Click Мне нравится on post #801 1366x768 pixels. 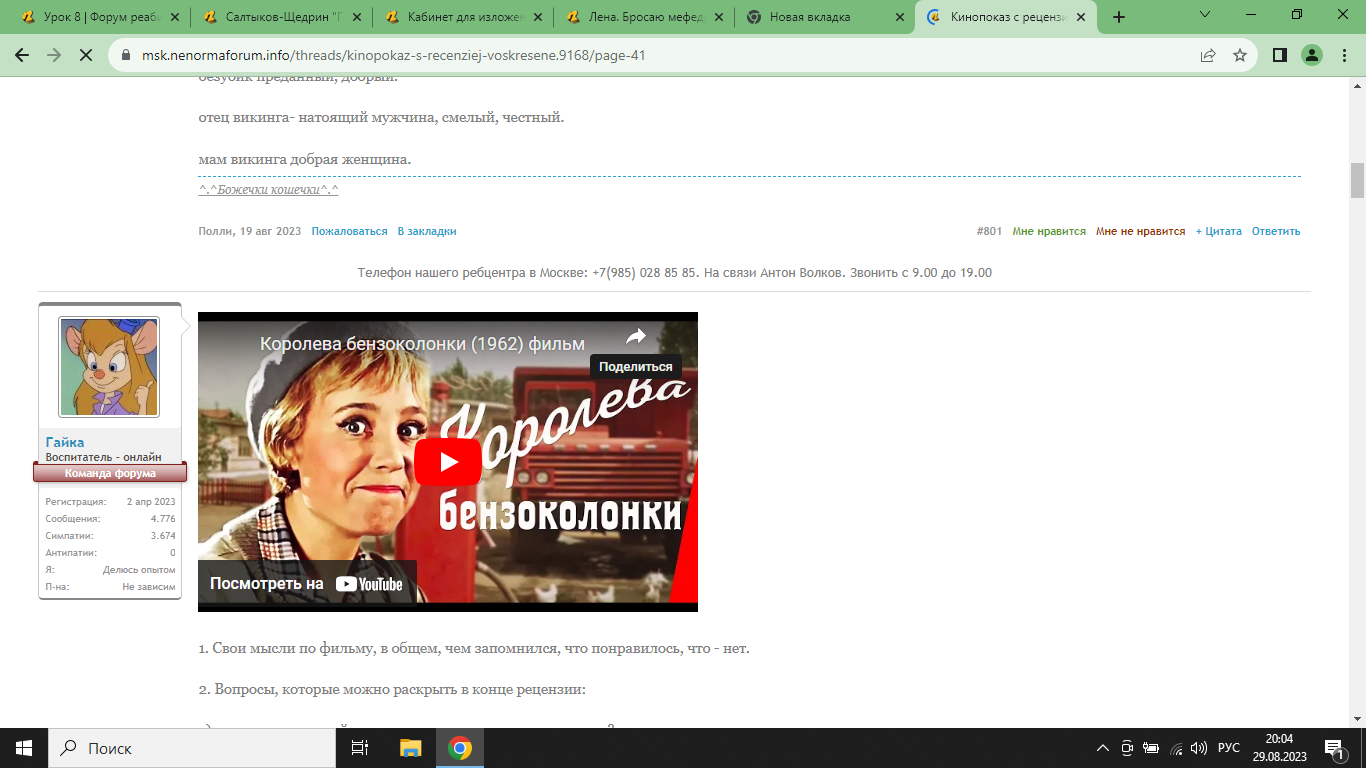1048,231
